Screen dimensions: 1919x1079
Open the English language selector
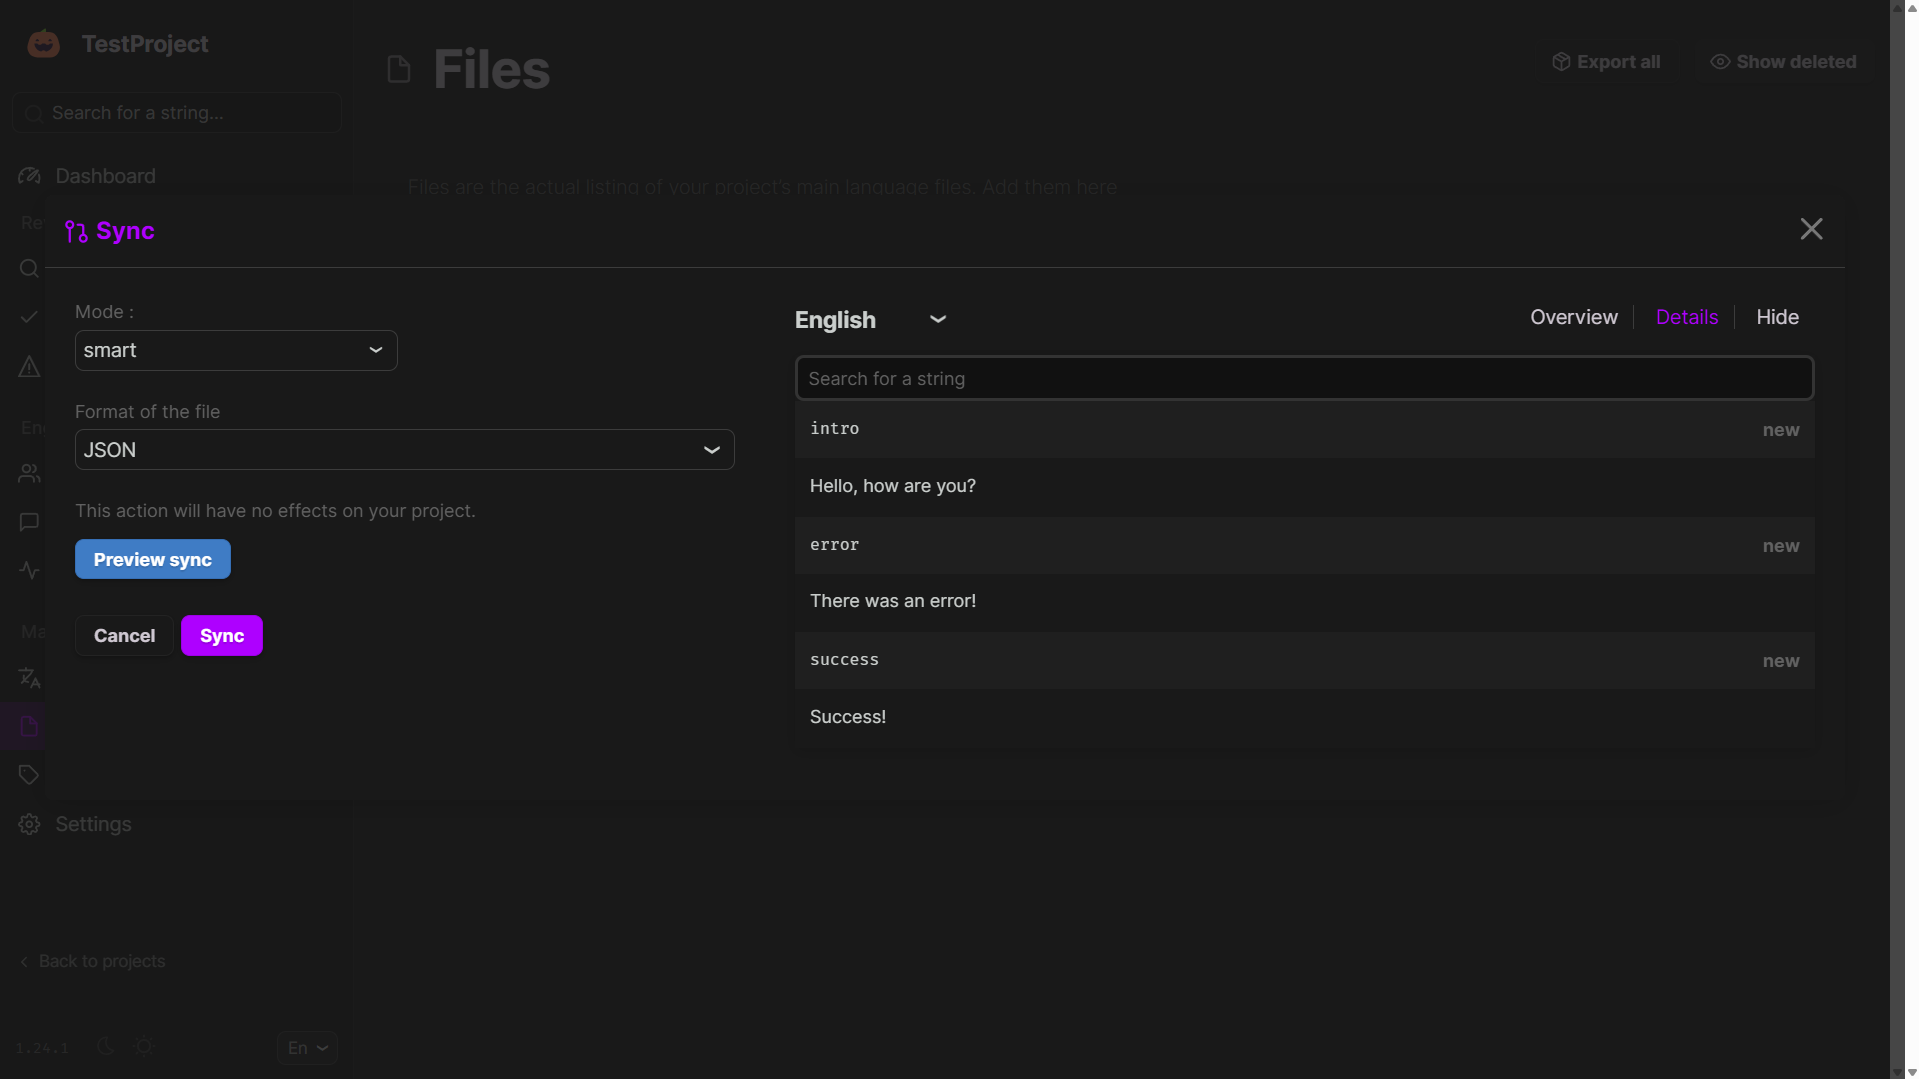point(870,320)
